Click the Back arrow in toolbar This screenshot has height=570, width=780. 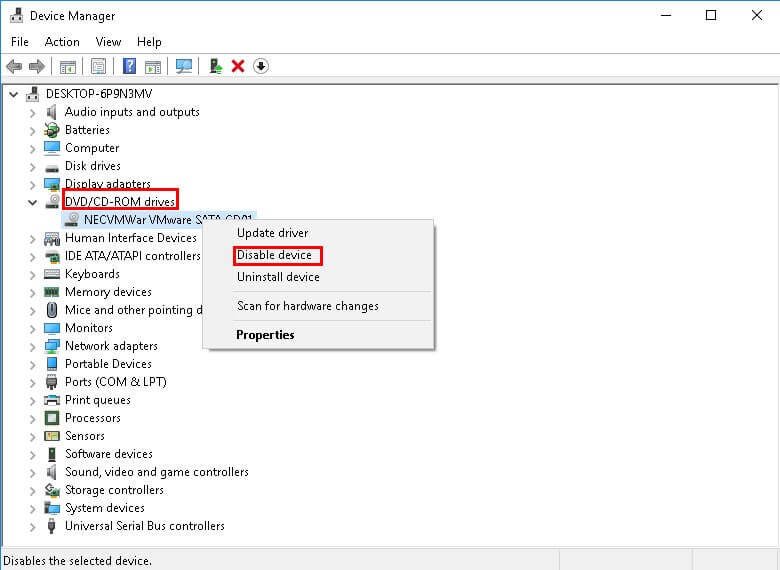(x=14, y=66)
